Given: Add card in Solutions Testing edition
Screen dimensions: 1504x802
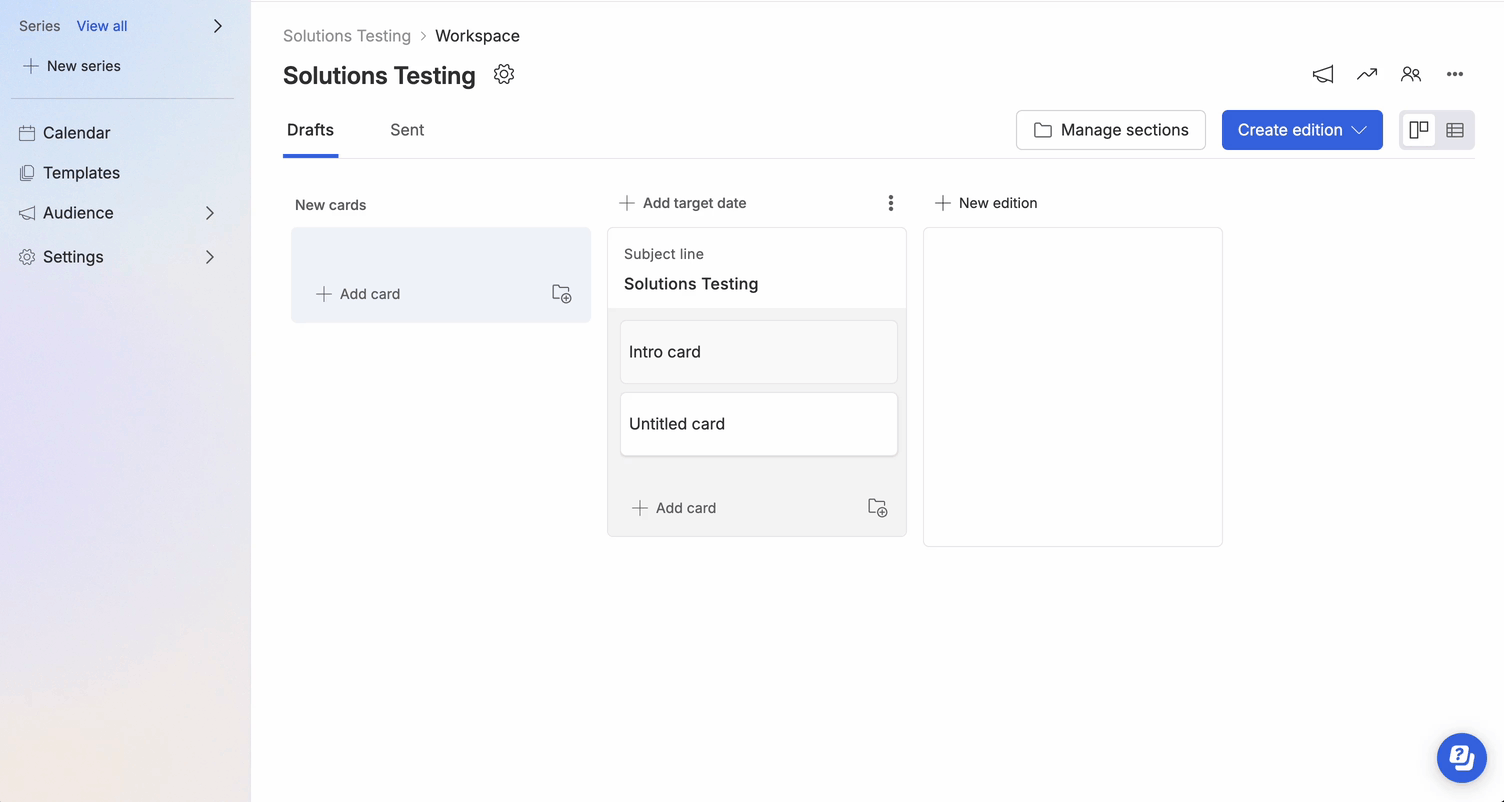Looking at the screenshot, I should pos(674,508).
